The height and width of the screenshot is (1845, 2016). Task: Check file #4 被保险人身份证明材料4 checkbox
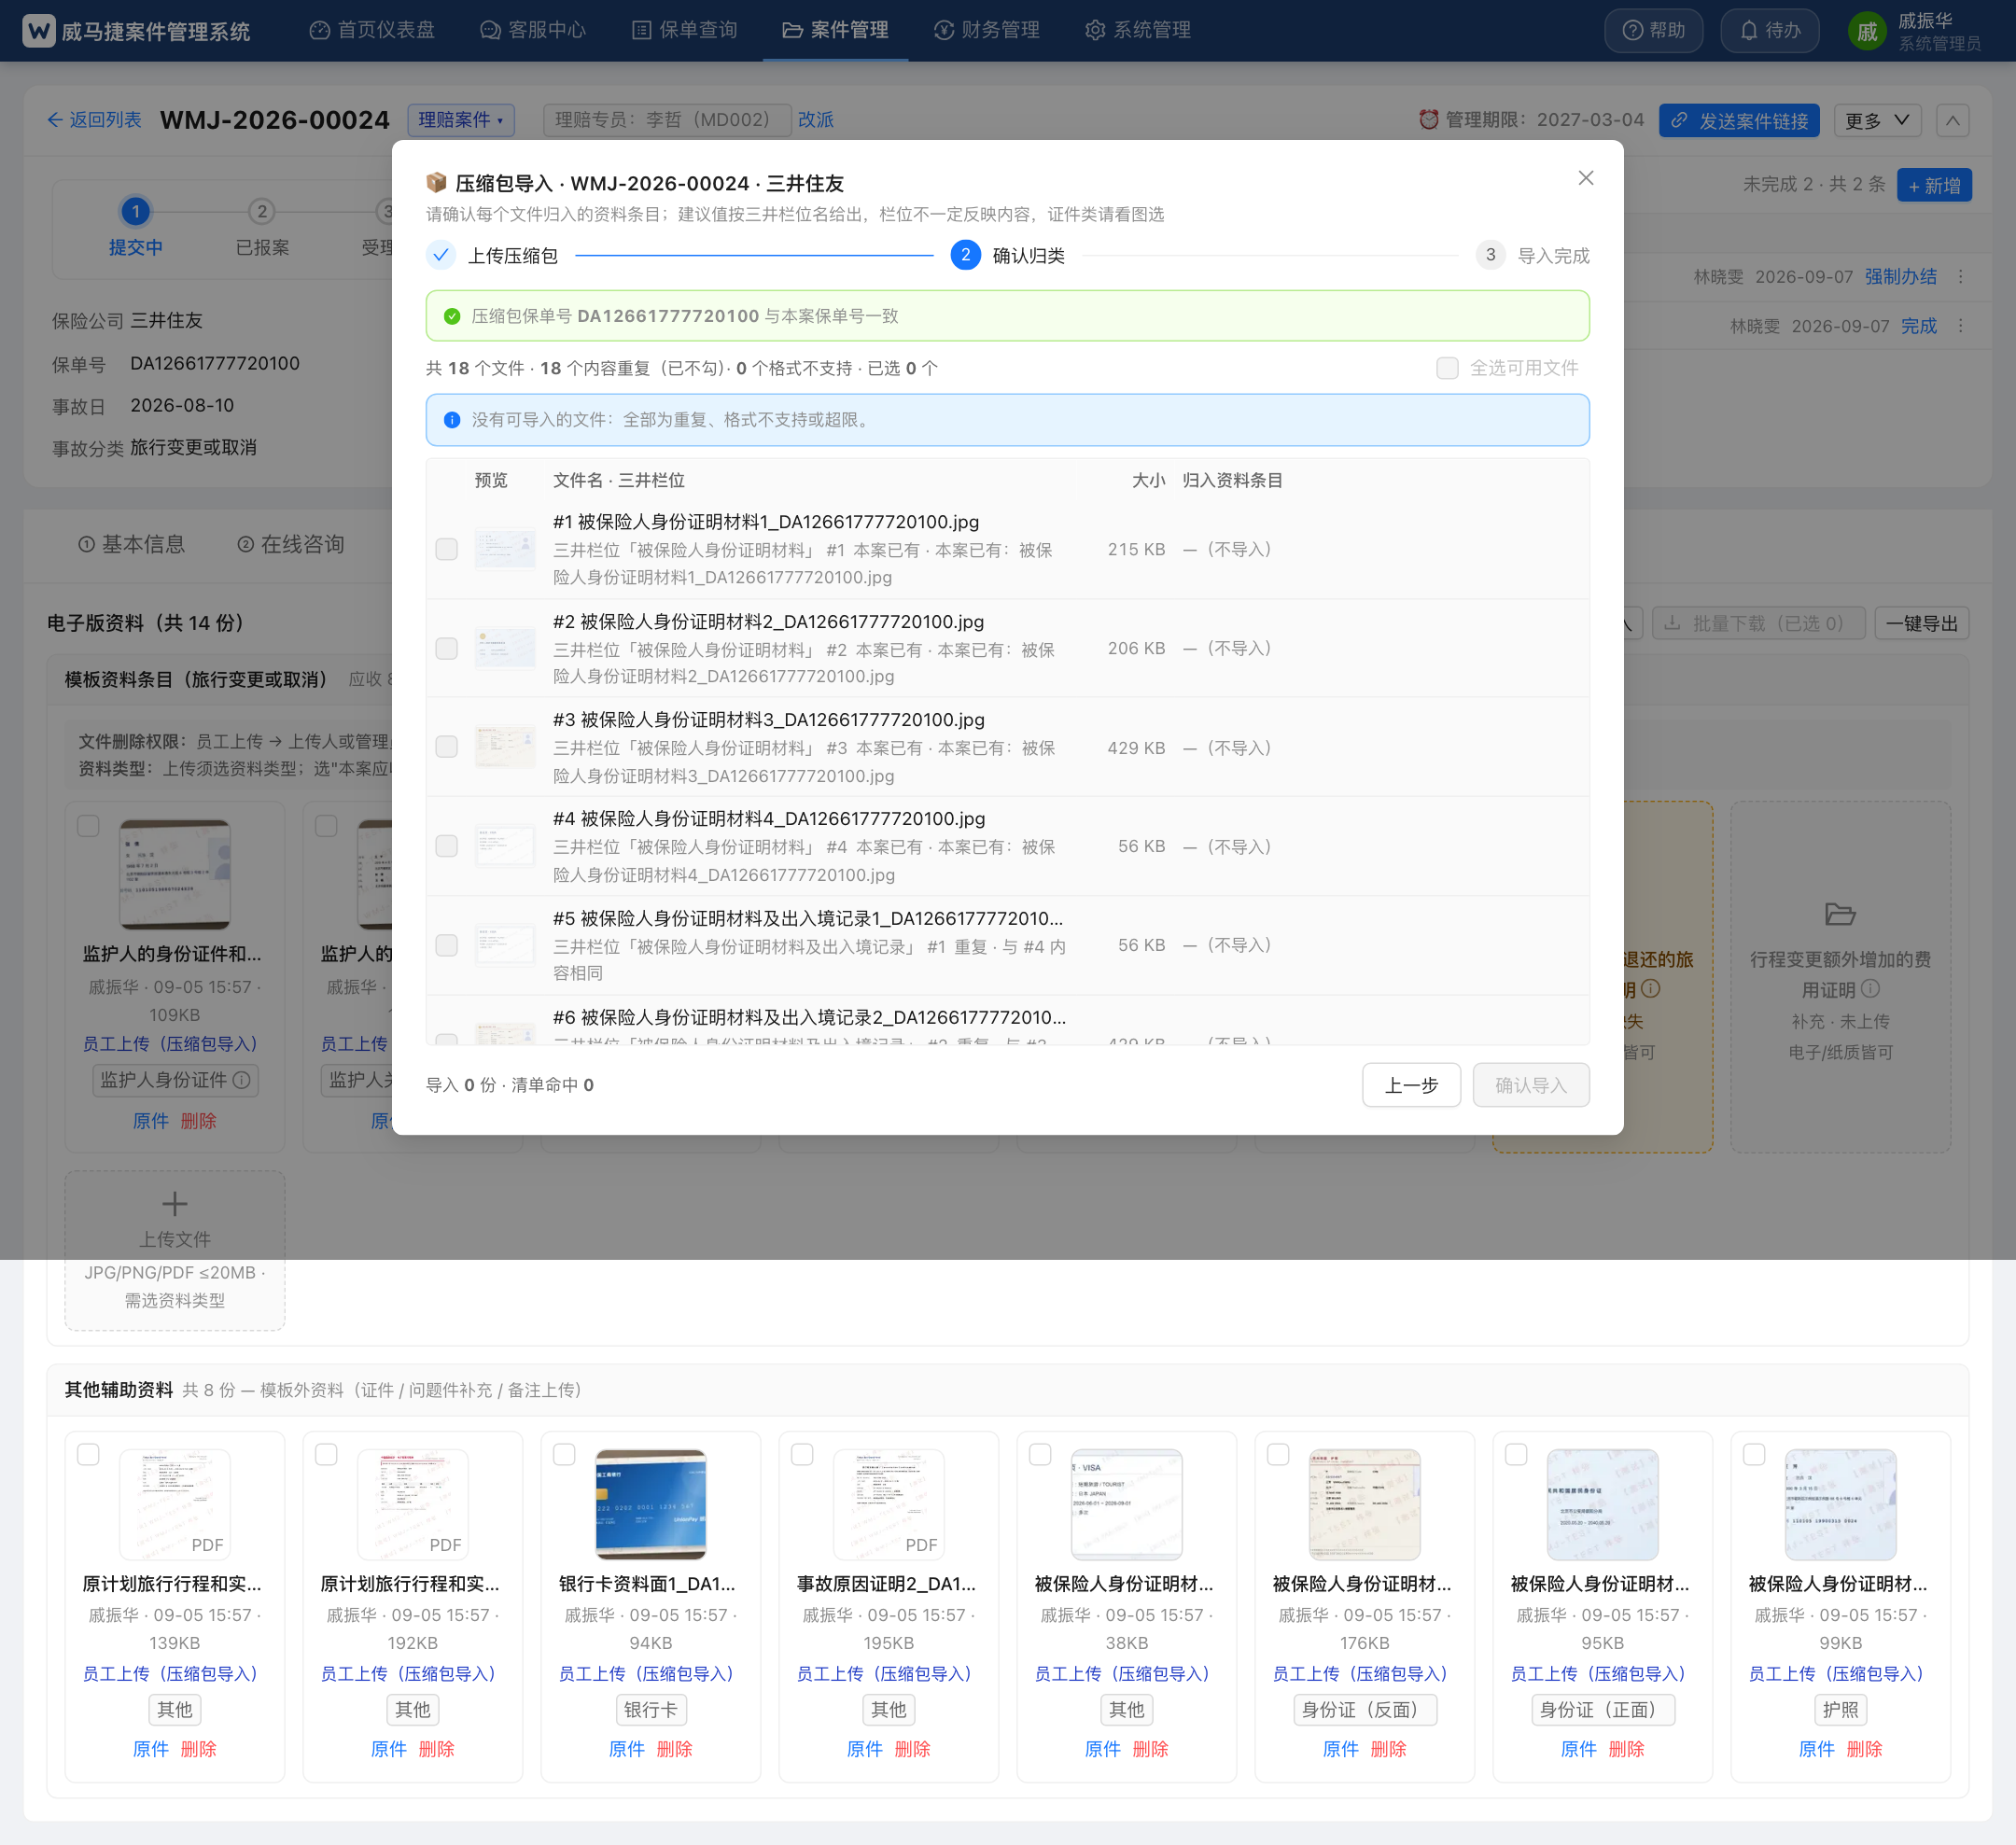pyautogui.click(x=446, y=846)
